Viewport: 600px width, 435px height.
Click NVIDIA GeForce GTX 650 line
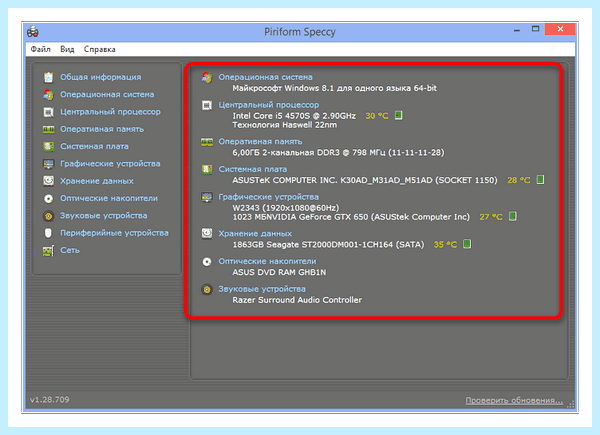(351, 217)
